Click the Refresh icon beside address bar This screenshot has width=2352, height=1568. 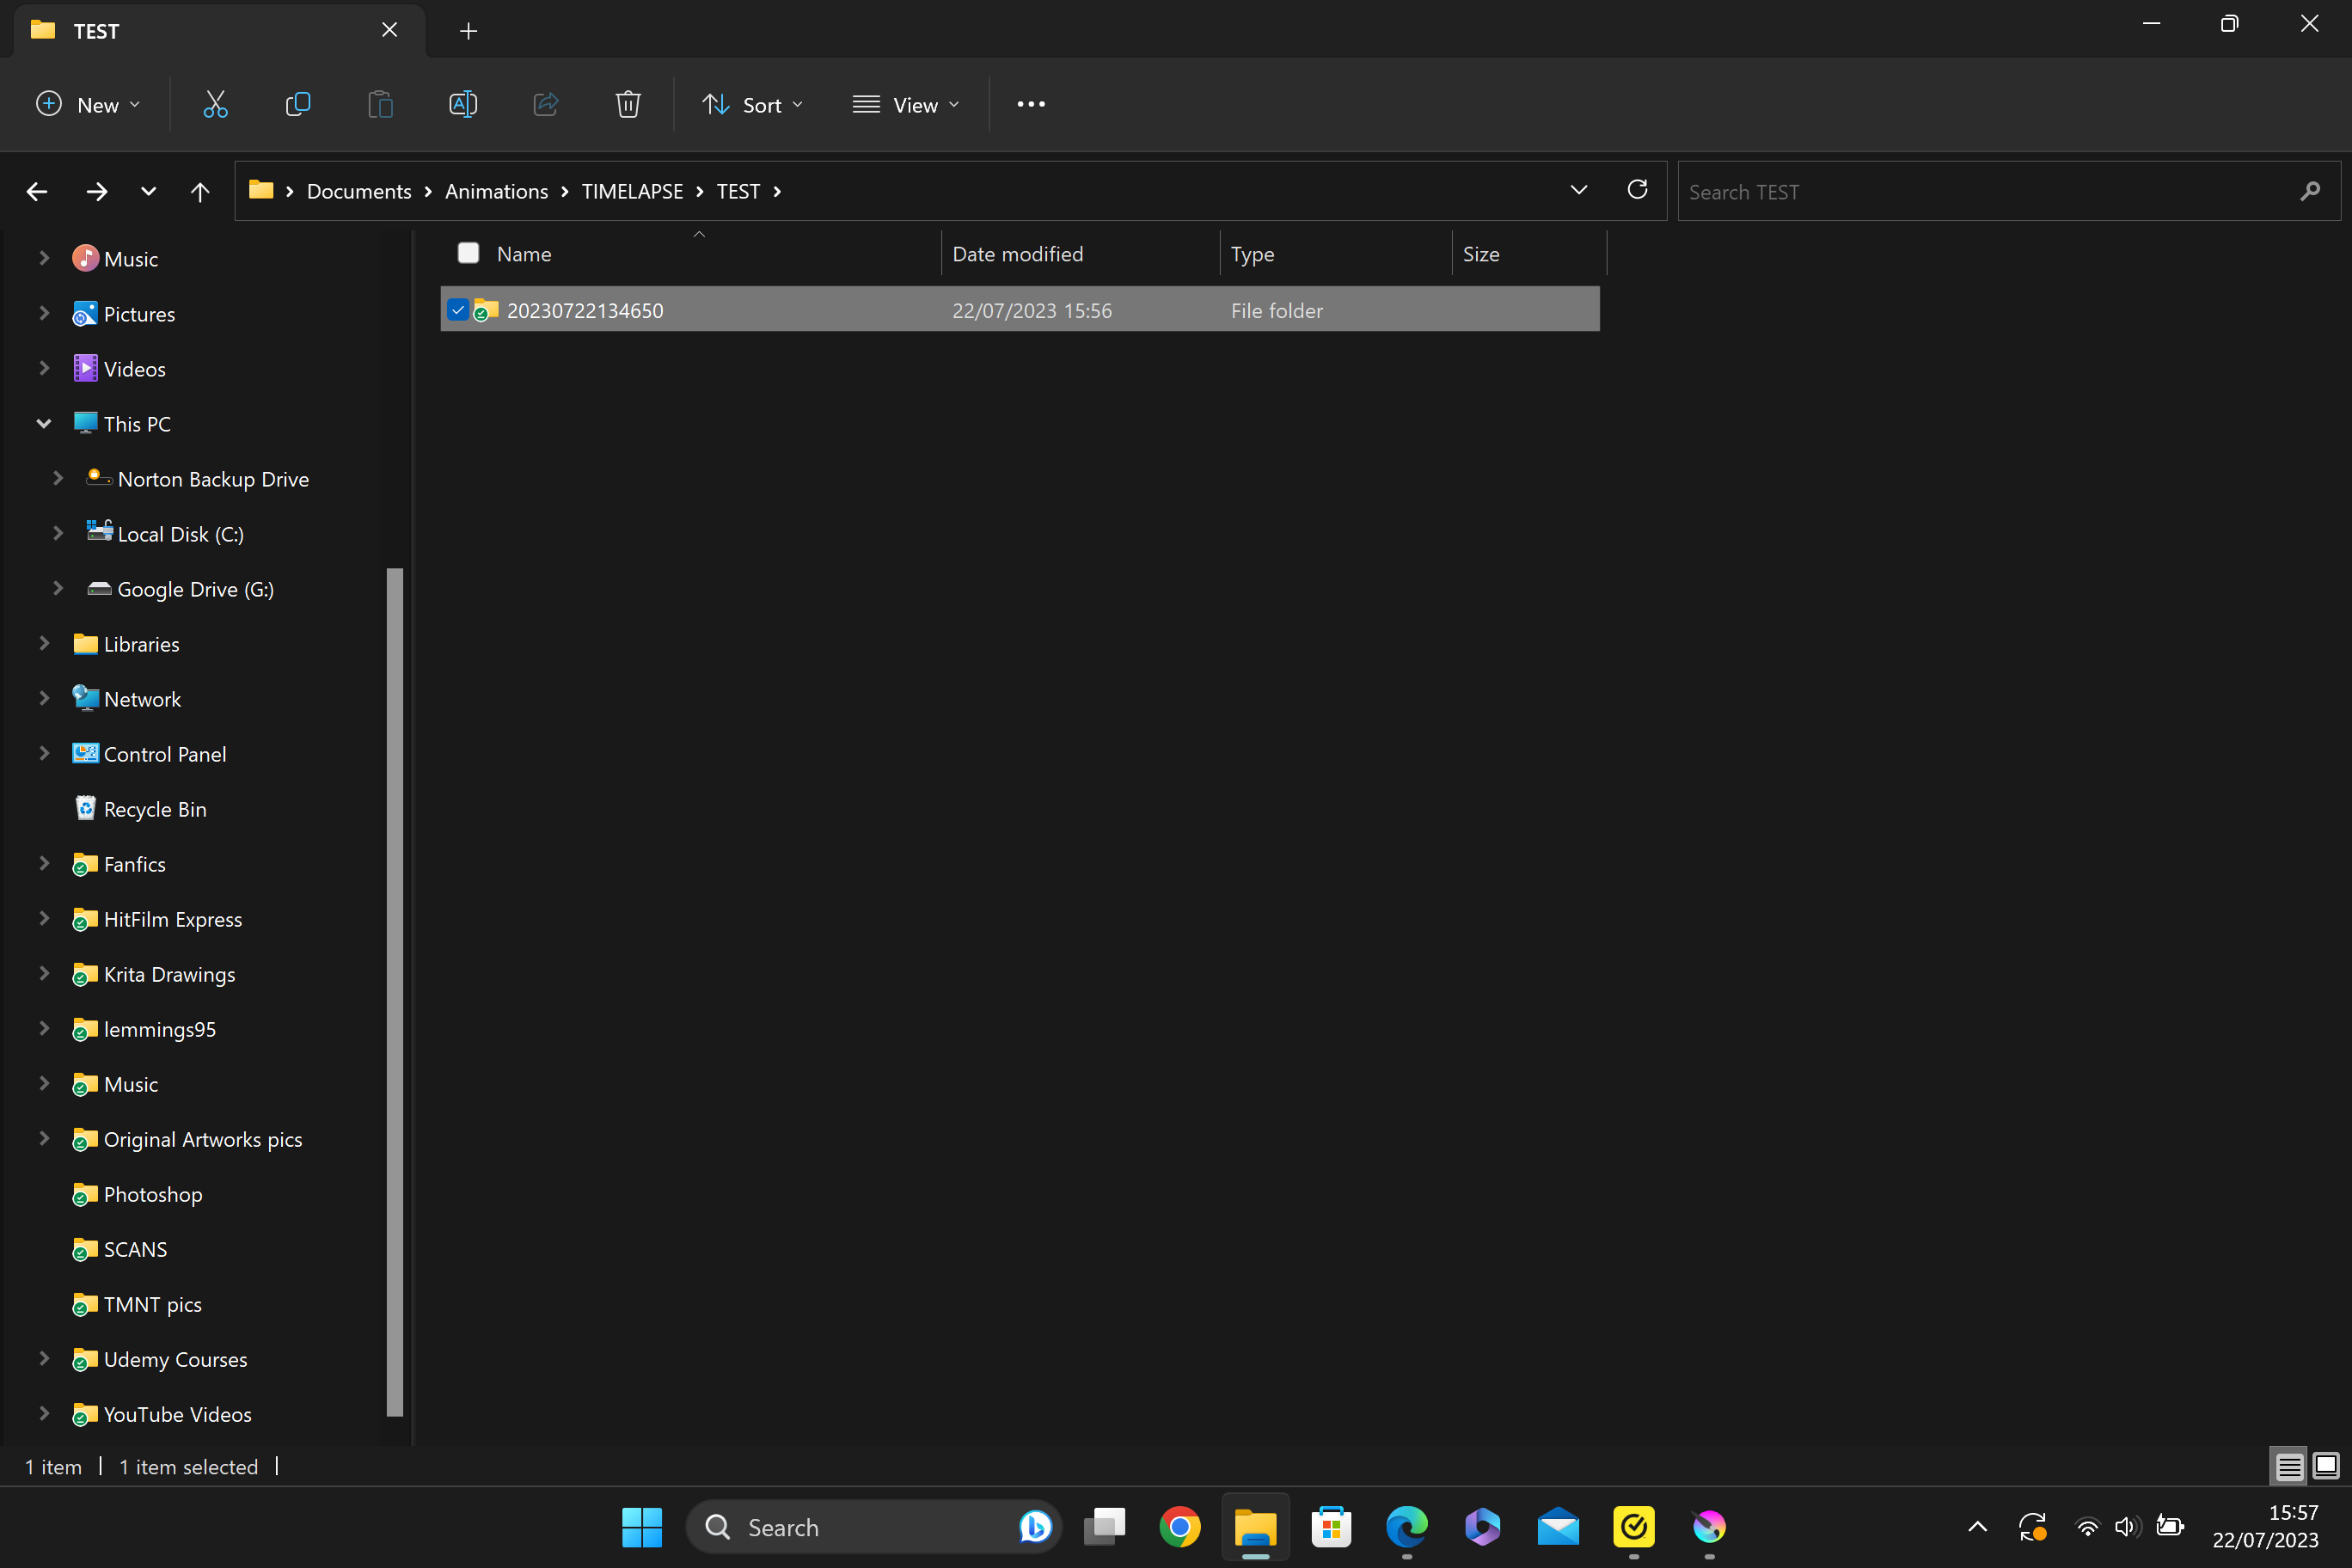[x=1637, y=190]
